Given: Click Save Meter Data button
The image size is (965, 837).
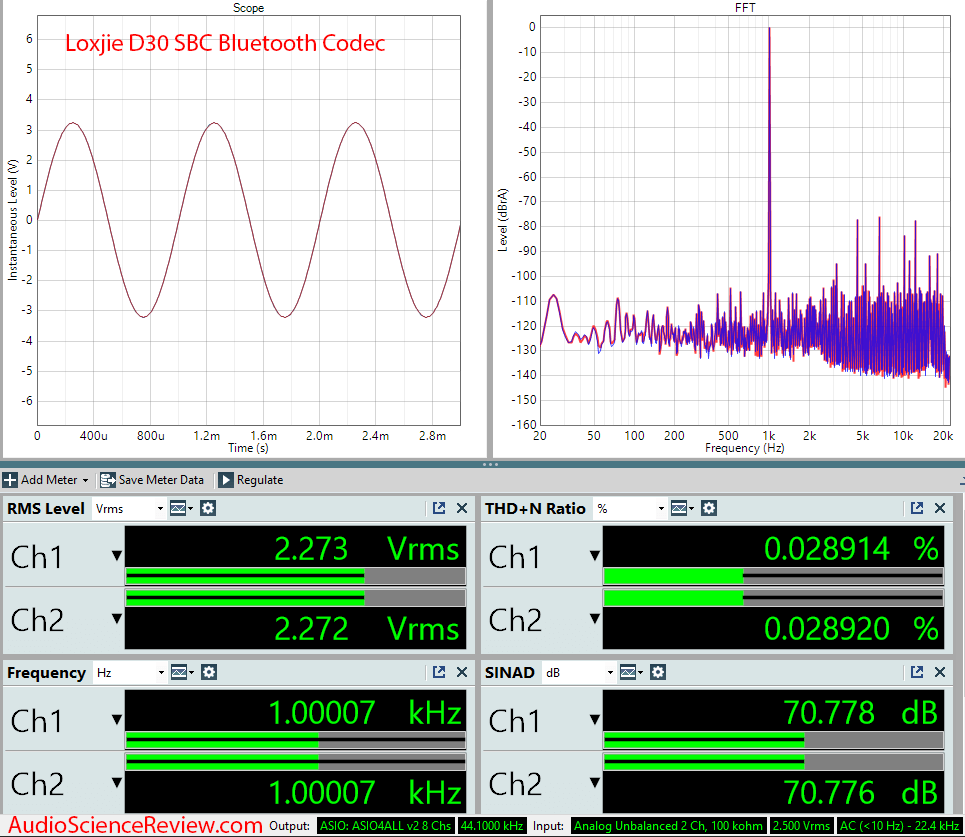Looking at the screenshot, I should pos(152,480).
